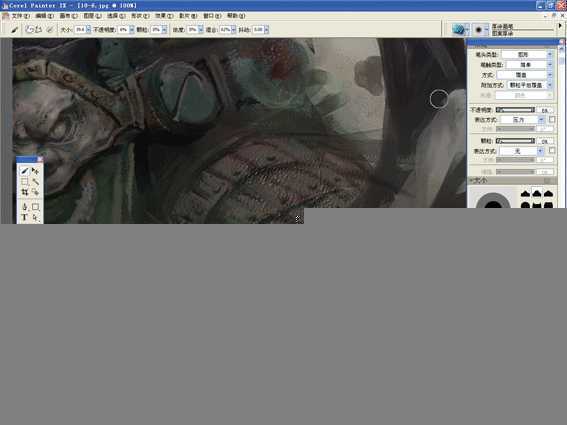567x425 pixels.
Task: Click the 大小 value field on property bar
Action: [x=80, y=30]
